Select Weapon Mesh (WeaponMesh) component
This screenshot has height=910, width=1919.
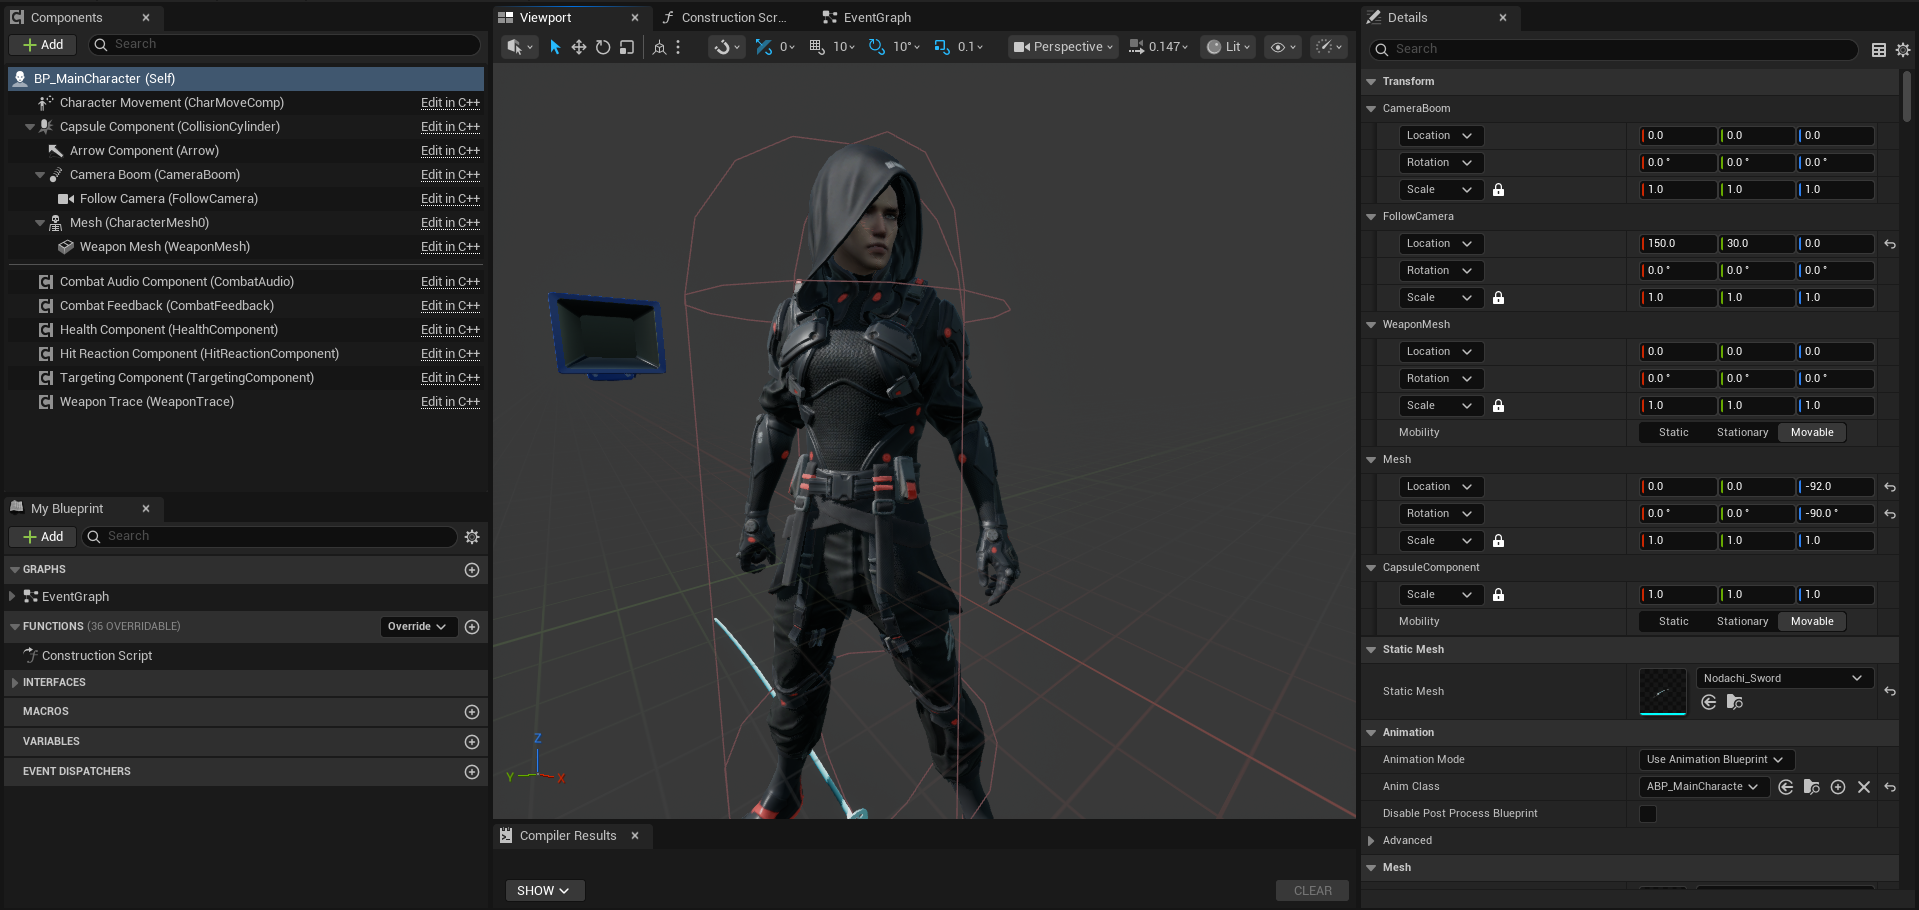pos(165,247)
